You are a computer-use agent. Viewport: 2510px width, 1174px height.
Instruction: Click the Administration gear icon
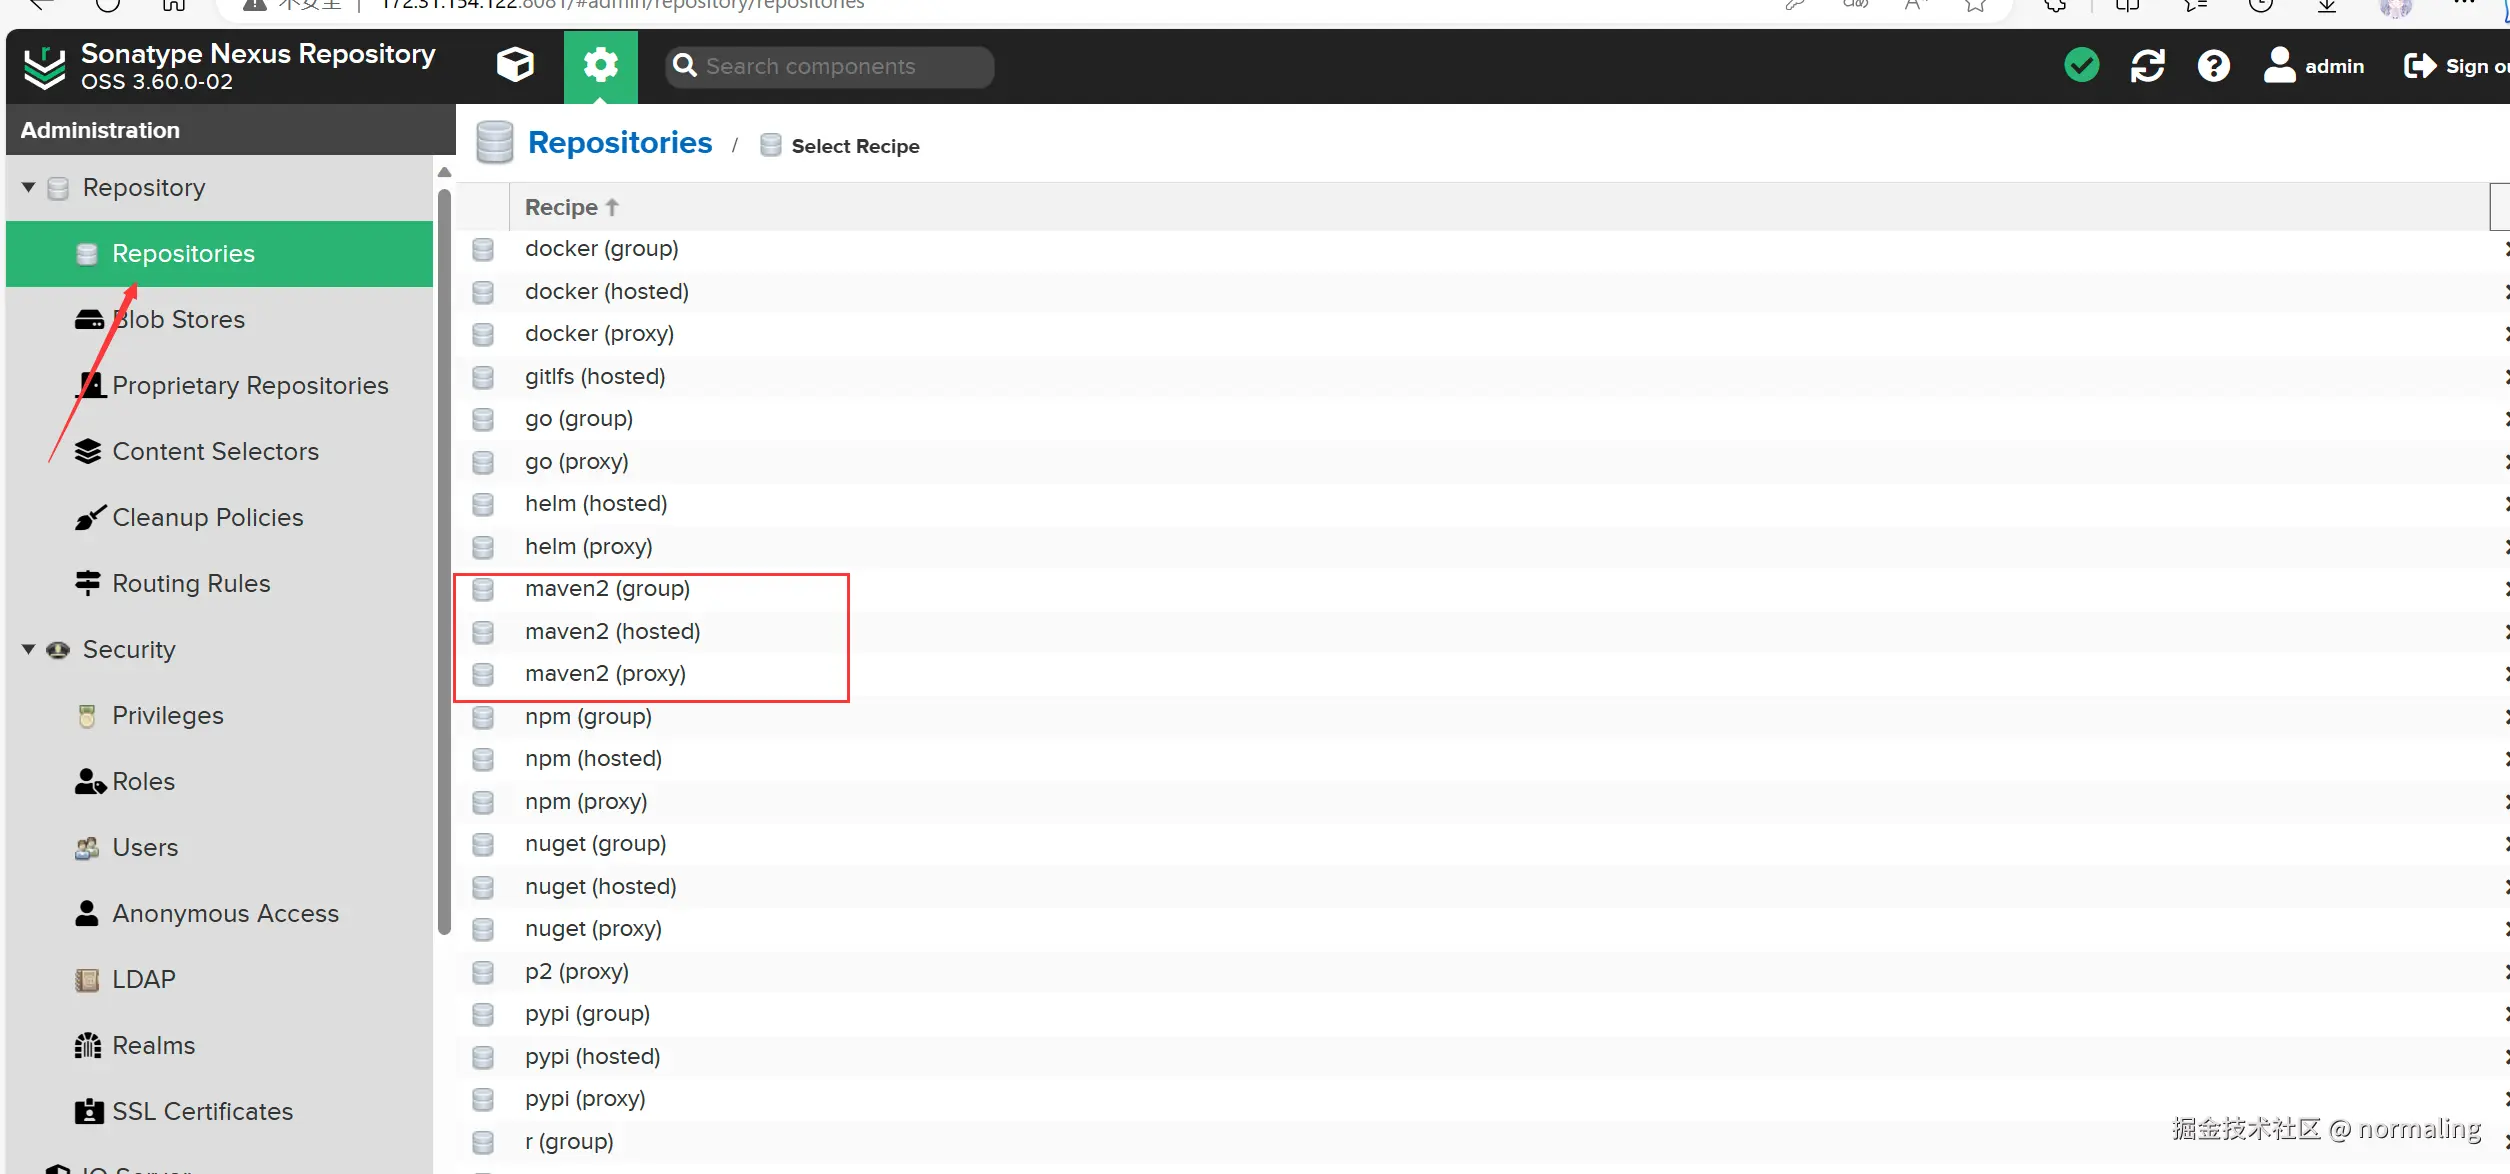tap(600, 66)
